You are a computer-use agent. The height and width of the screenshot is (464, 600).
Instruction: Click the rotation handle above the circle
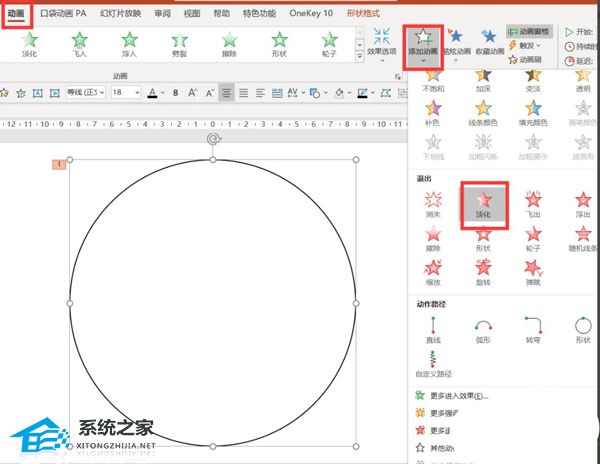[213, 139]
